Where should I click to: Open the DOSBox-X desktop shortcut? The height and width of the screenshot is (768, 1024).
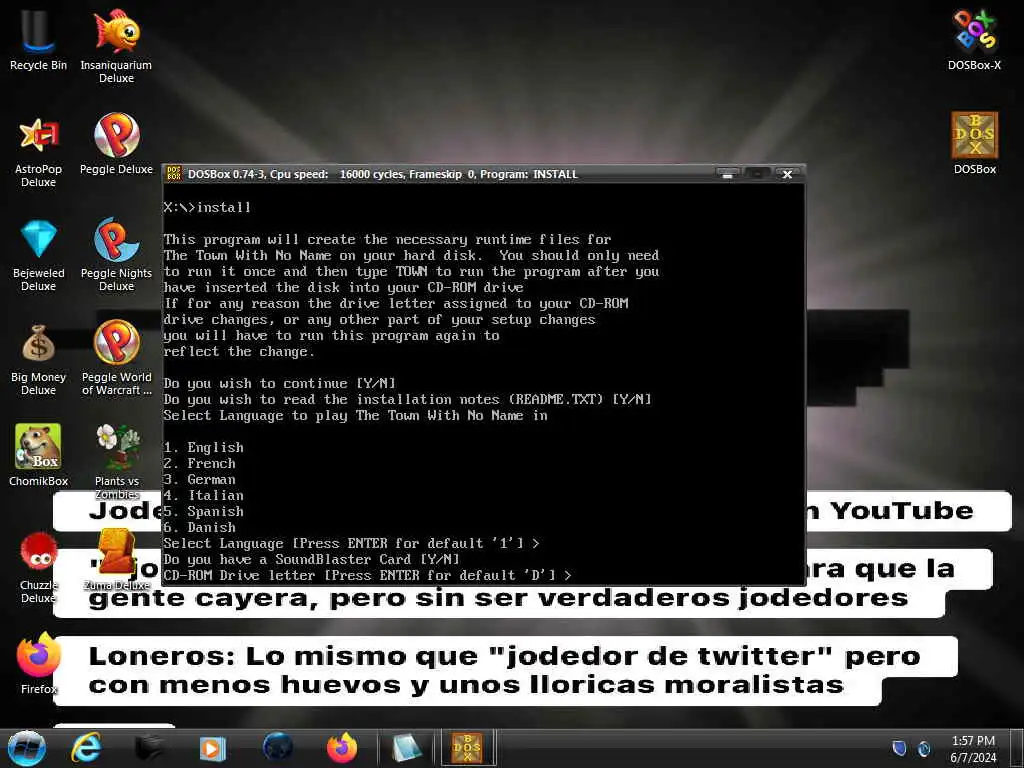(974, 38)
